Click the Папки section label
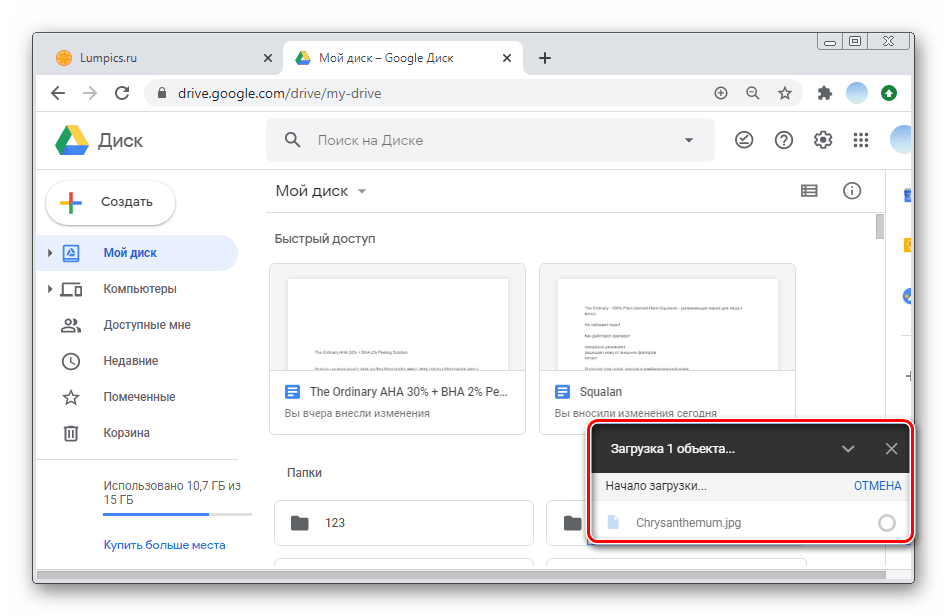 [x=304, y=473]
